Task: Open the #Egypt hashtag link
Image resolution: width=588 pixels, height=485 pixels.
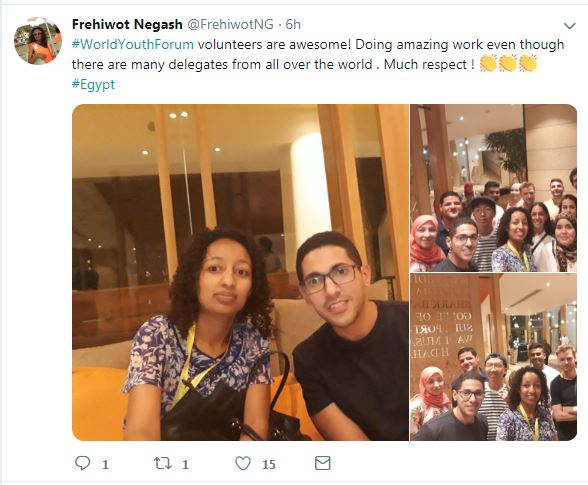Action: pyautogui.click(x=93, y=84)
